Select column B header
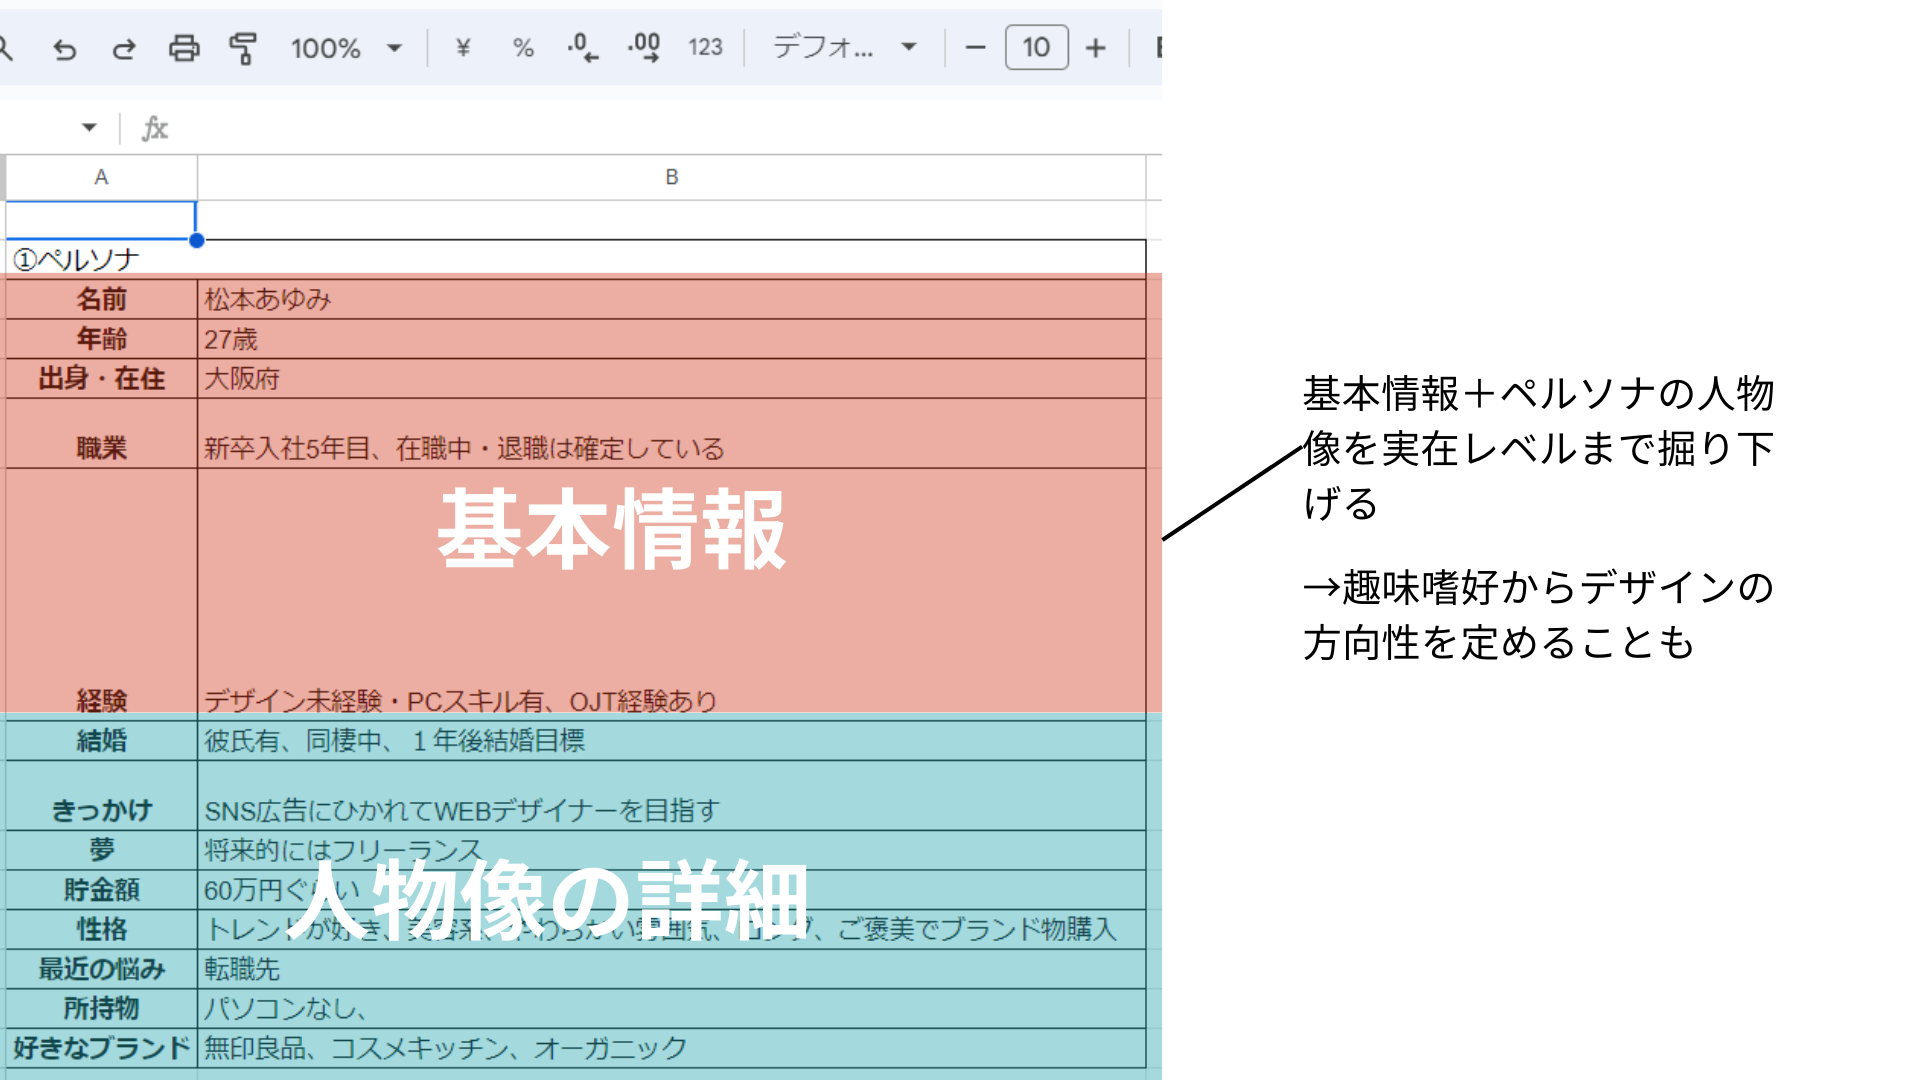This screenshot has height=1080, width=1920. (x=671, y=177)
